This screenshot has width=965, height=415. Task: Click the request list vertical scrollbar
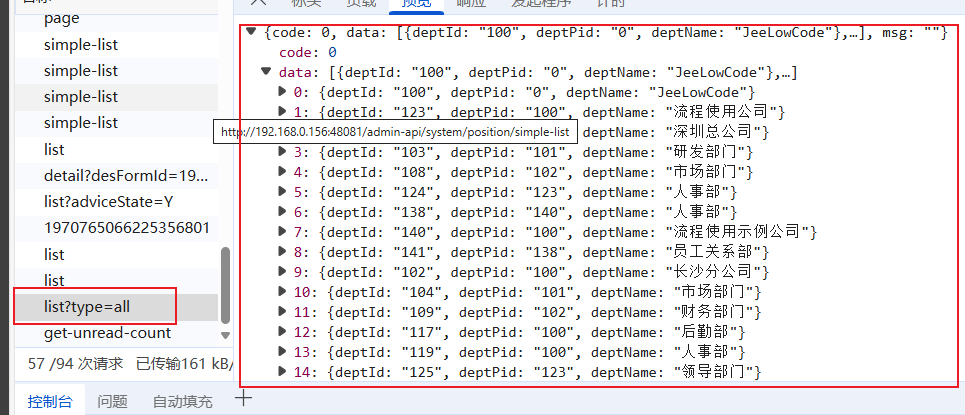tap(225, 290)
